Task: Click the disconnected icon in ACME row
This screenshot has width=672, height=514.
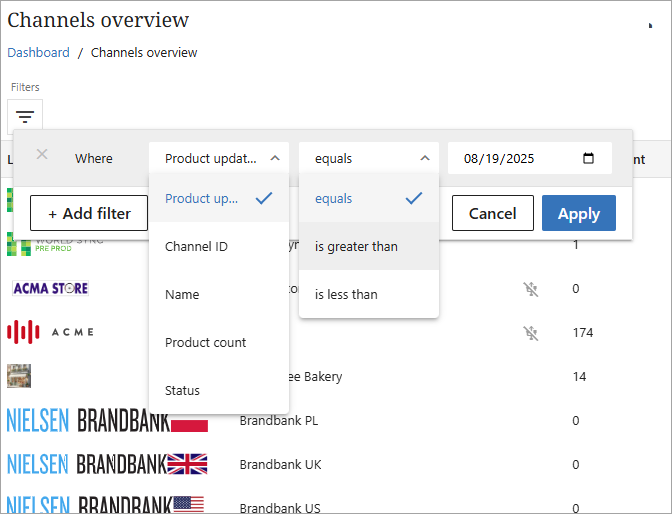Action: [530, 332]
